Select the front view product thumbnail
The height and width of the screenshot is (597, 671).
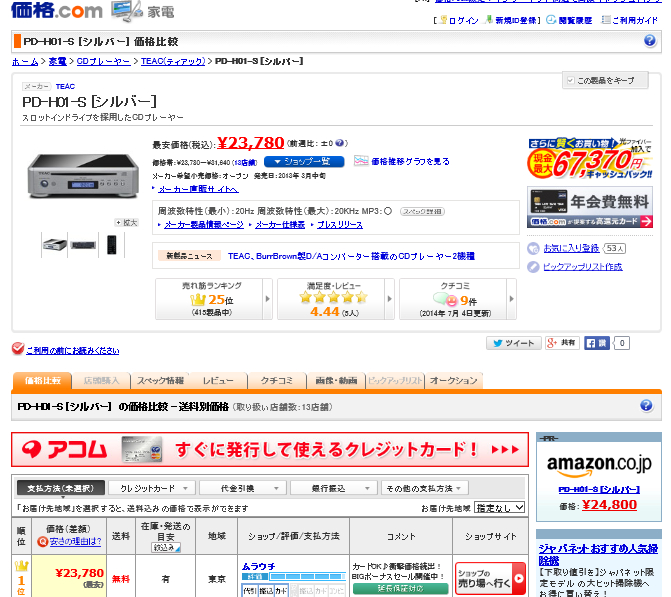pyautogui.click(x=83, y=245)
